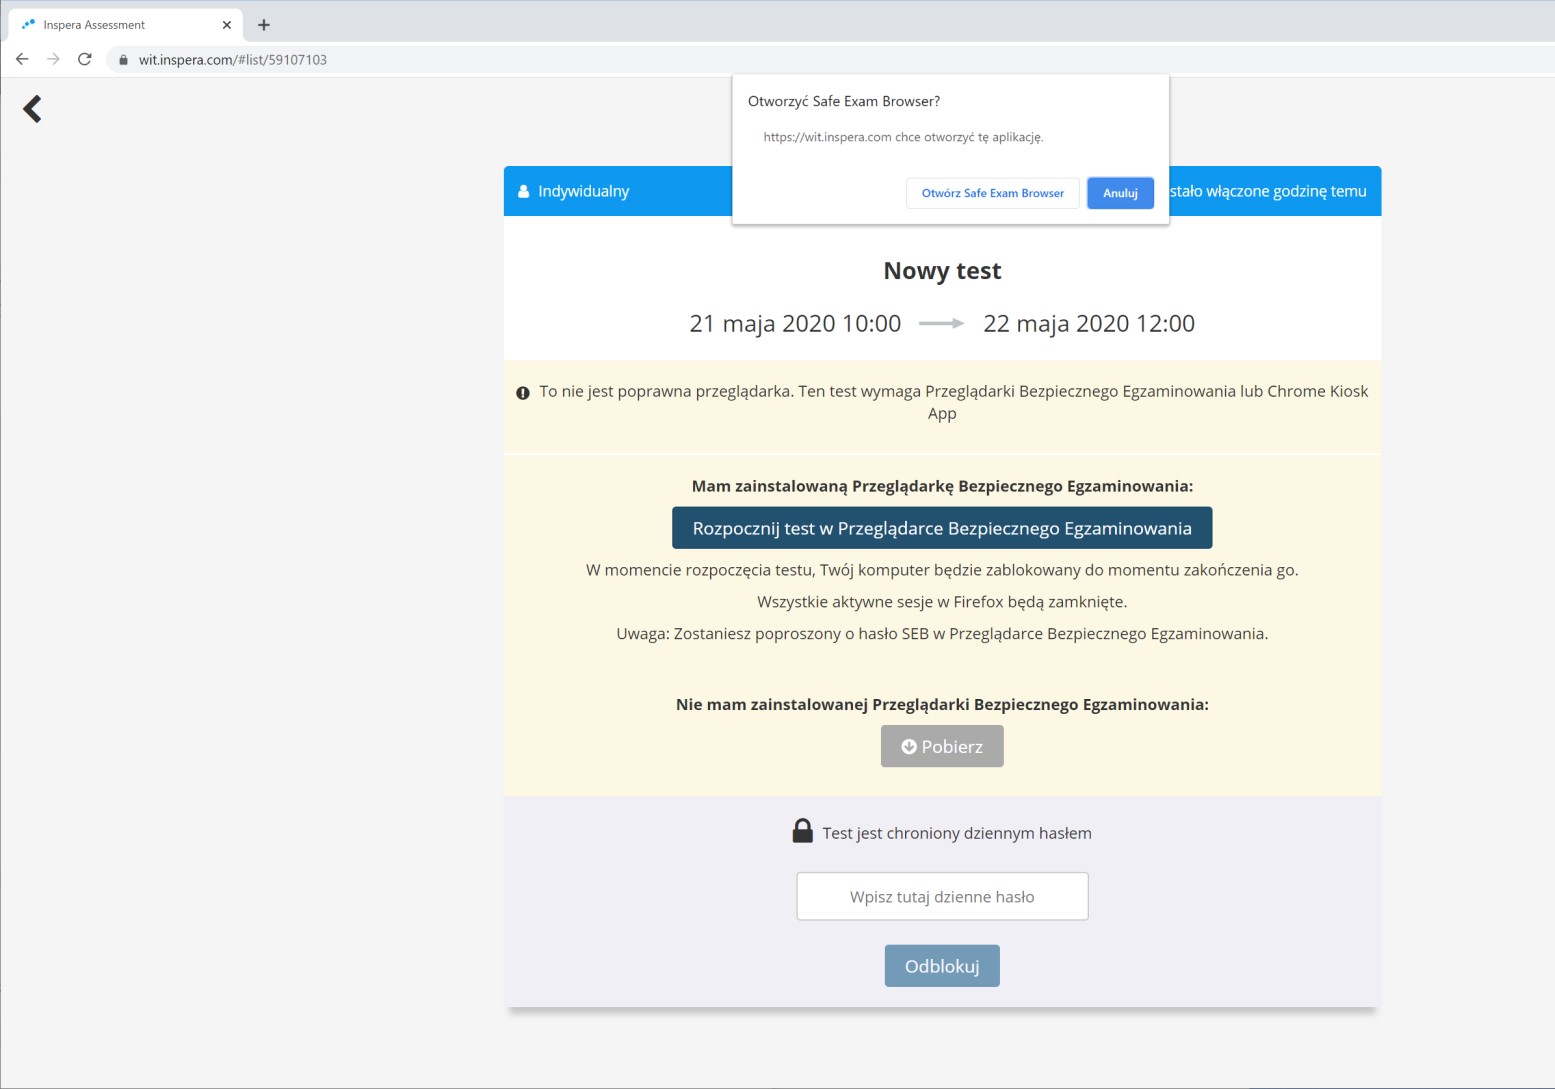Click start date 21 maja 2020 10:00

pyautogui.click(x=795, y=323)
